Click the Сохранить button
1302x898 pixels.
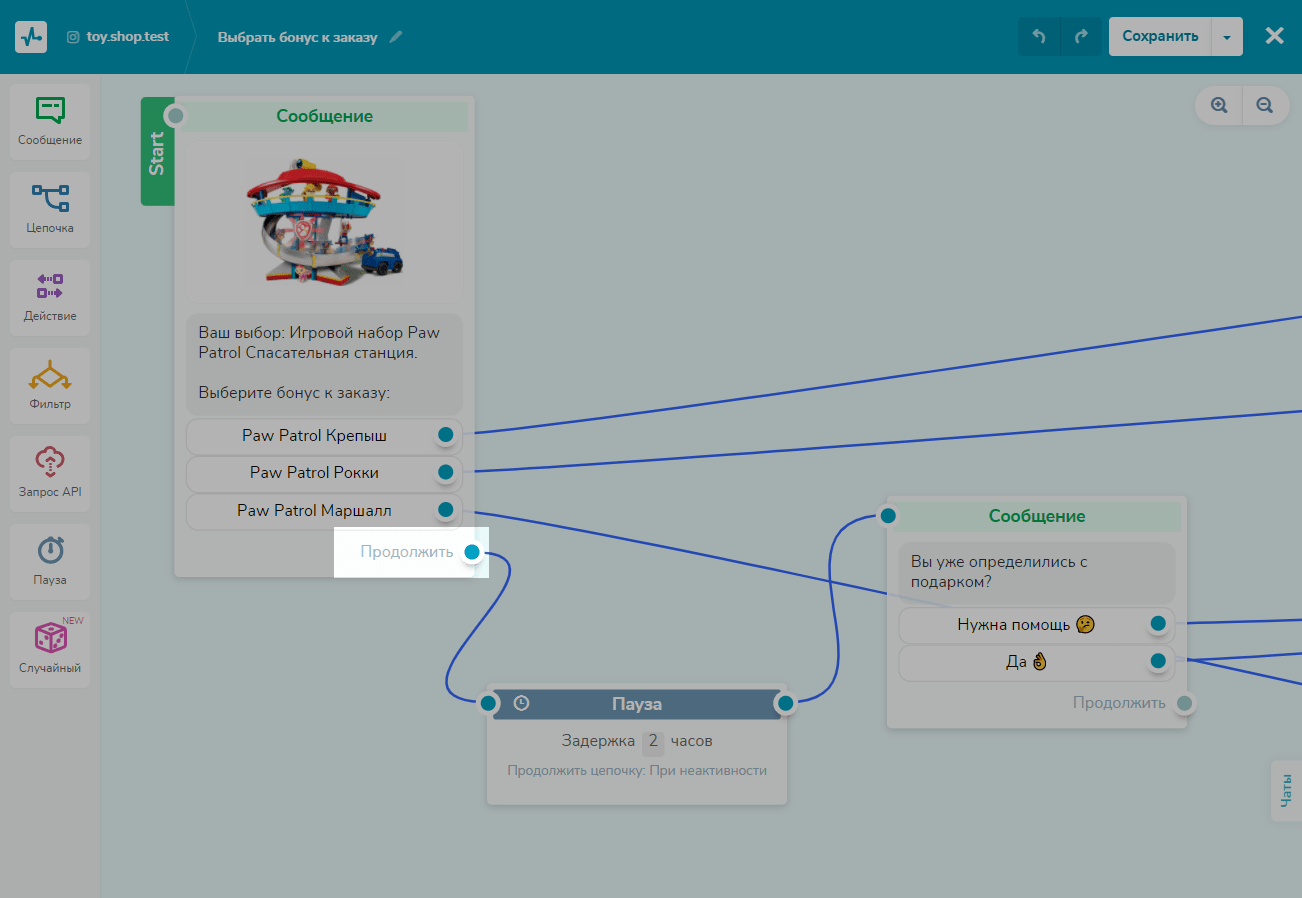click(1159, 37)
